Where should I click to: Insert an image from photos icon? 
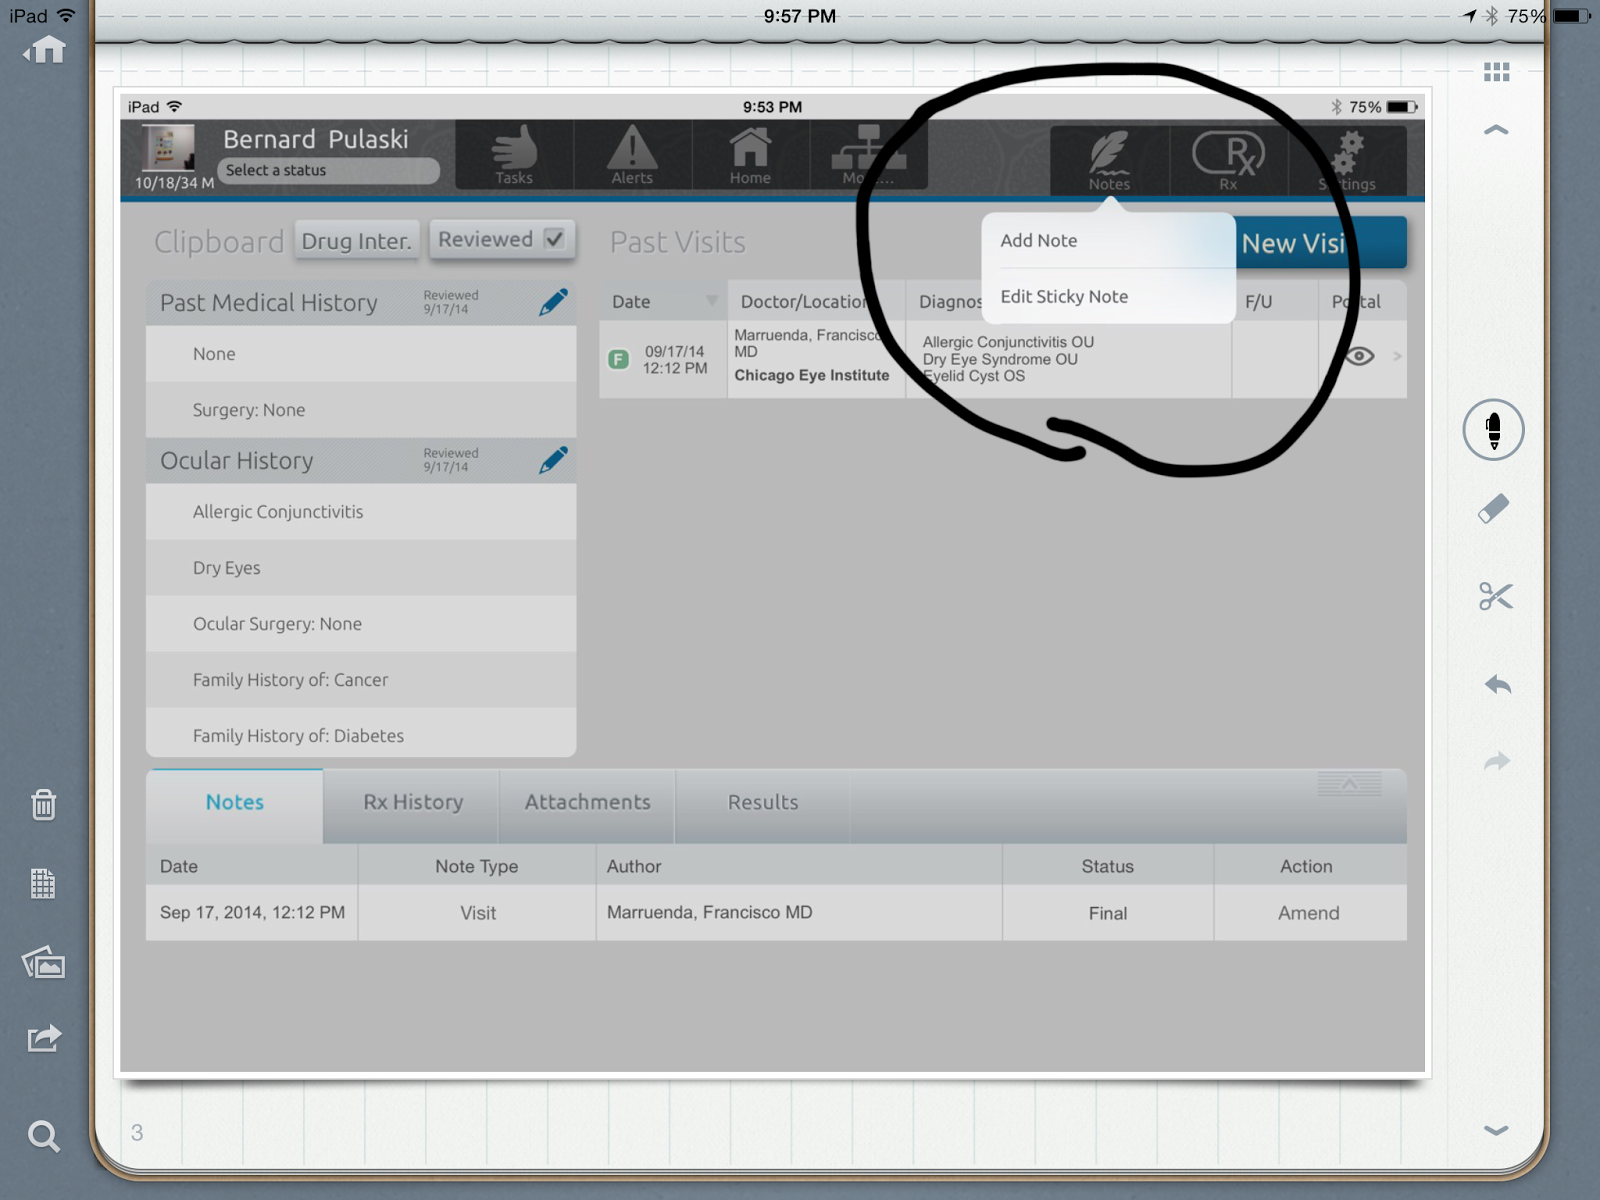[x=44, y=962]
